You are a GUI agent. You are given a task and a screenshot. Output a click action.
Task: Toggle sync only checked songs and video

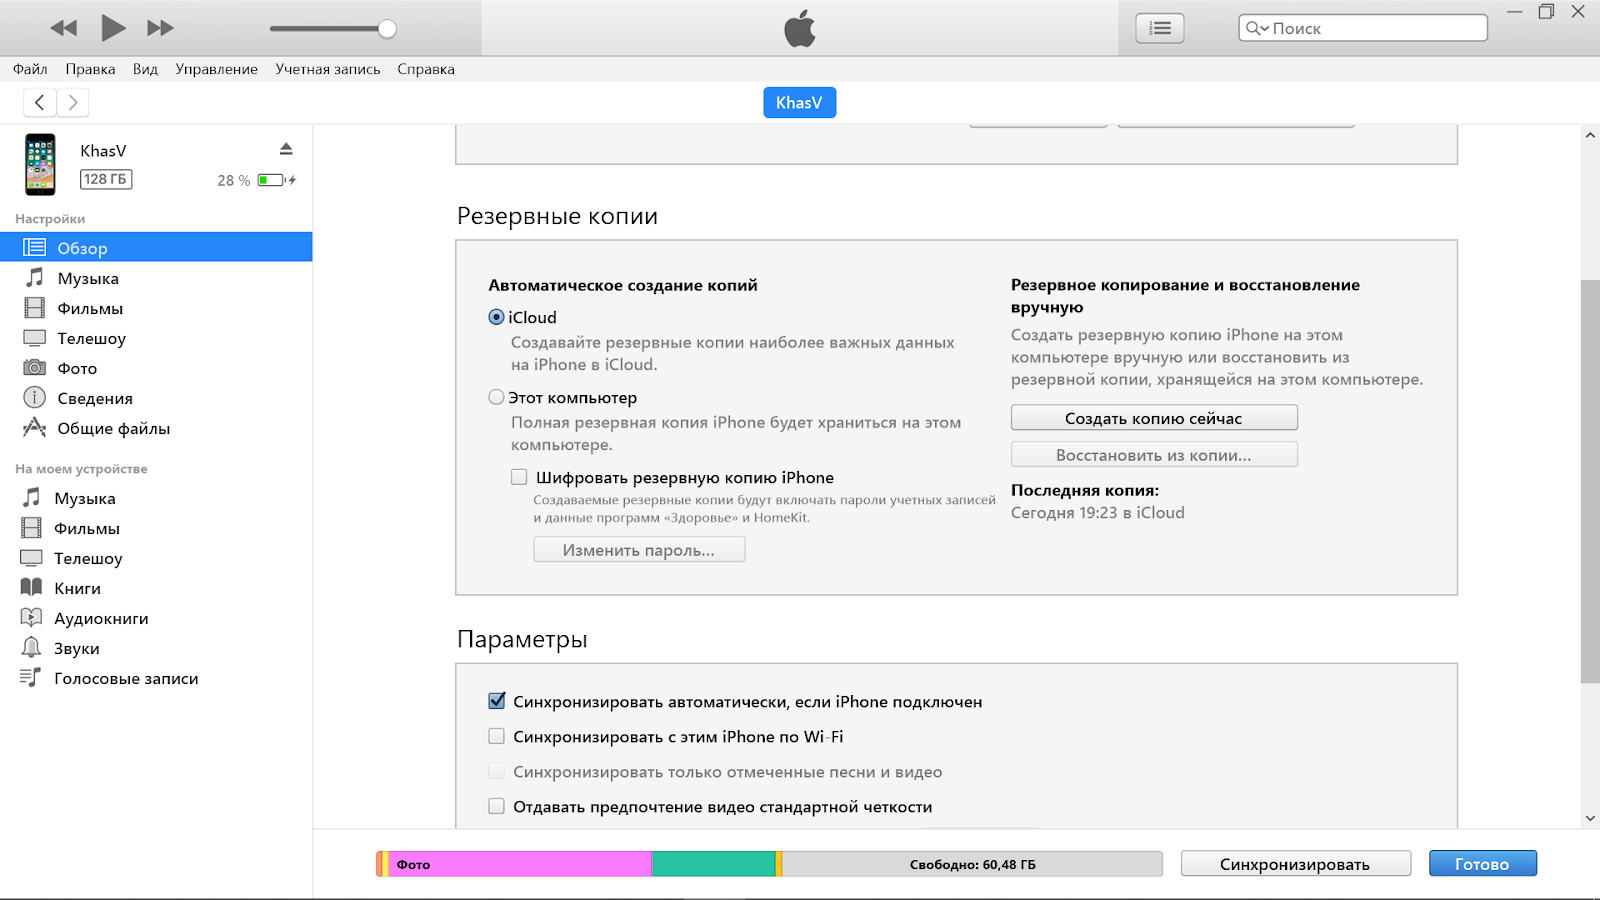coord(496,771)
